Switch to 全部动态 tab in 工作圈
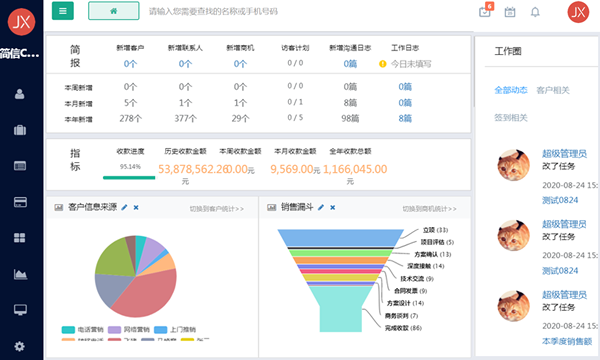The width and height of the screenshot is (600, 360). coord(511,90)
